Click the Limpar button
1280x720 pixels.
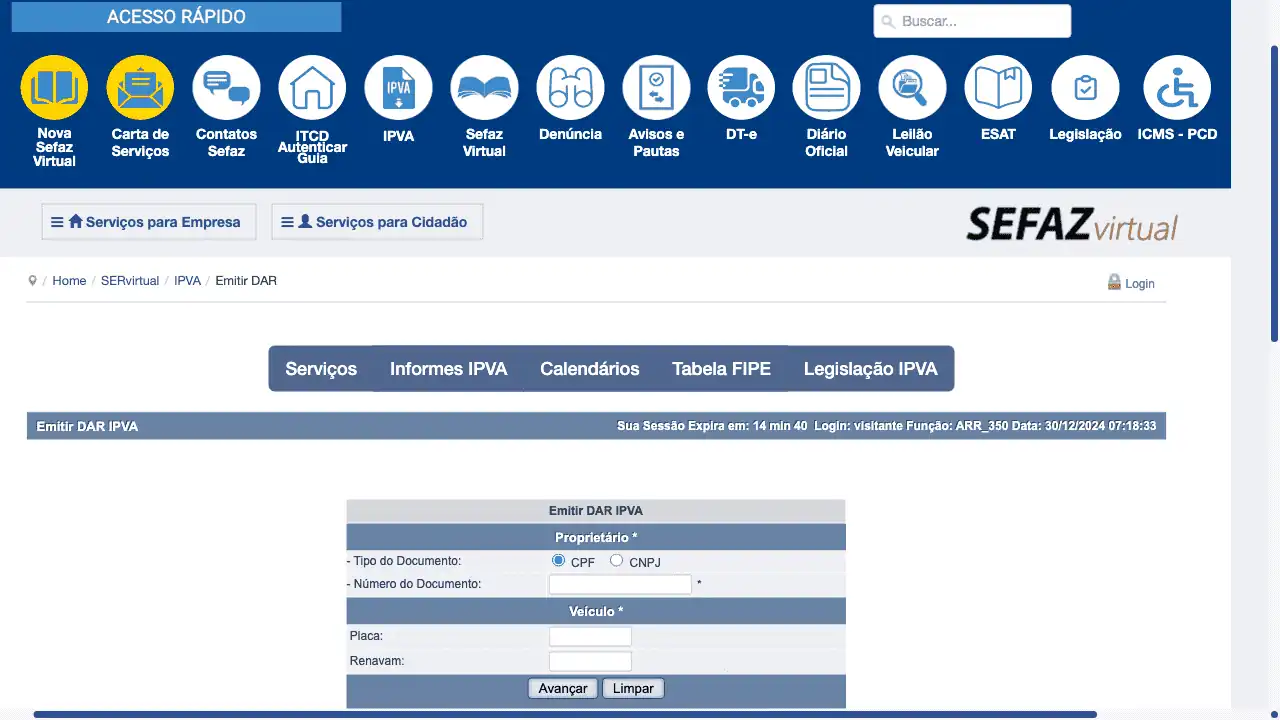click(633, 689)
